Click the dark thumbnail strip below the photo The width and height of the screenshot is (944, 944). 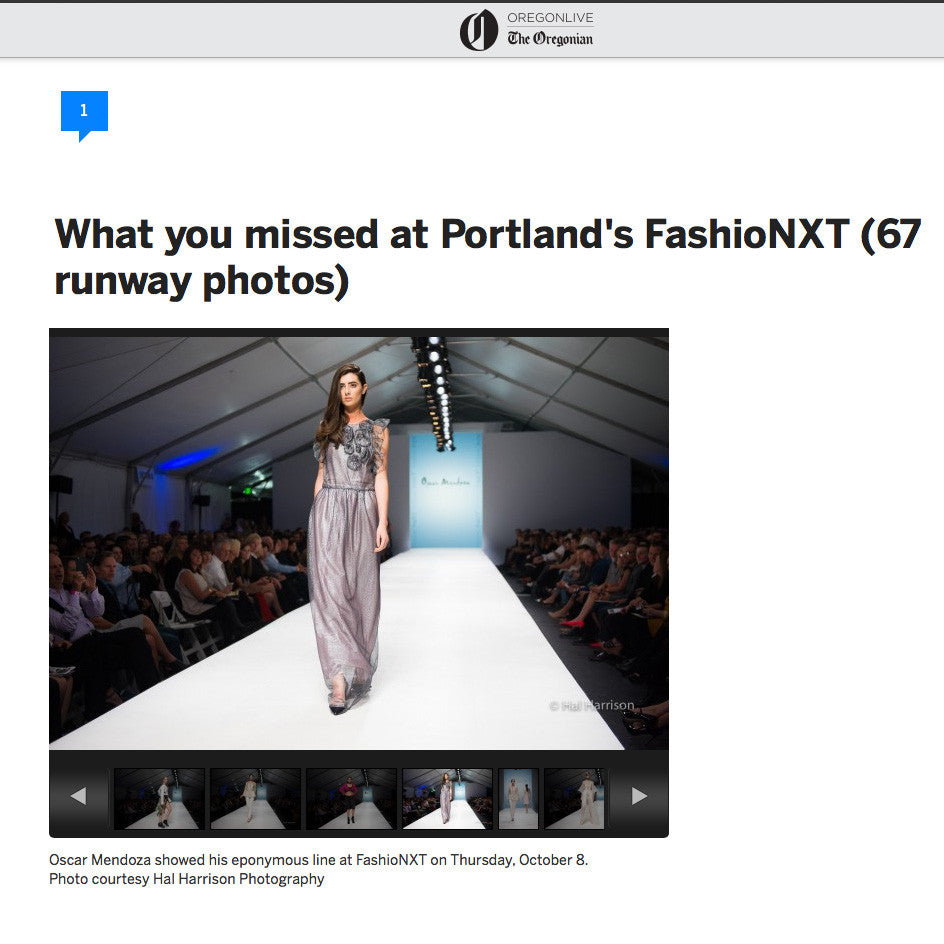click(358, 799)
